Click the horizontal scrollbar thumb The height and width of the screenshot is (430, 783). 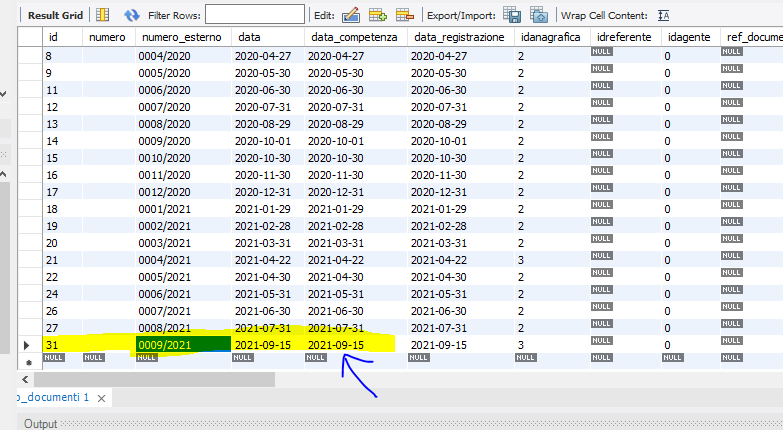pyautogui.click(x=154, y=379)
